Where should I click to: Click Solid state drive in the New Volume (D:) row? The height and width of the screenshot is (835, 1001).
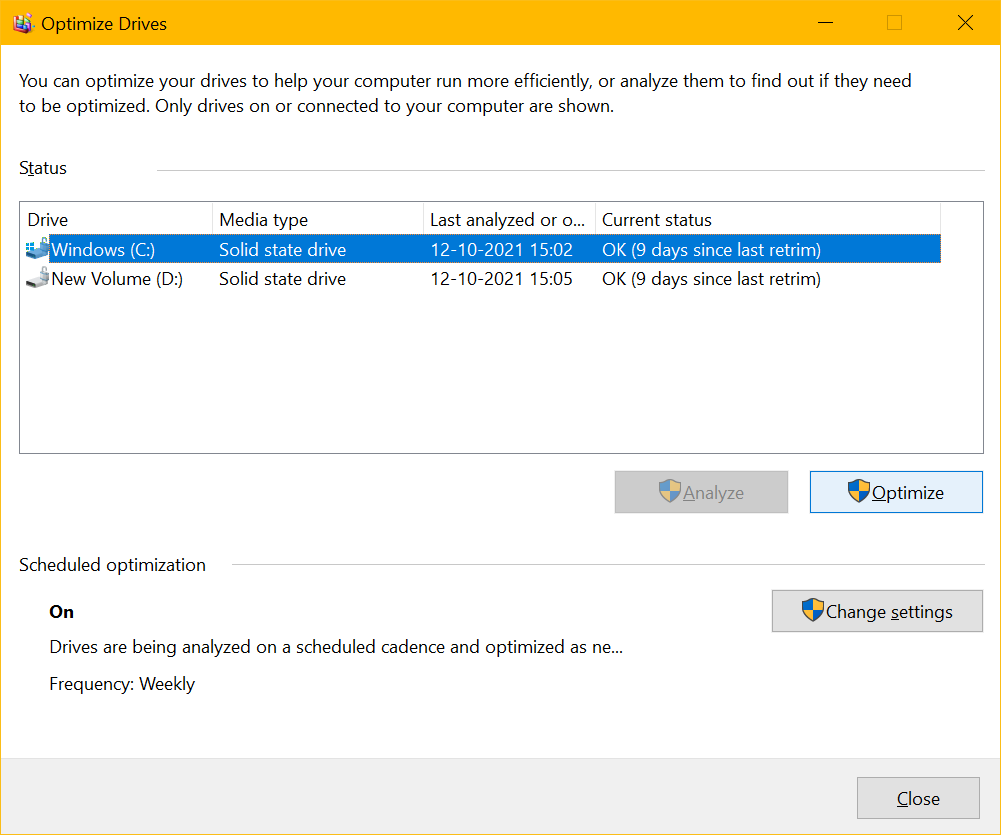(282, 279)
